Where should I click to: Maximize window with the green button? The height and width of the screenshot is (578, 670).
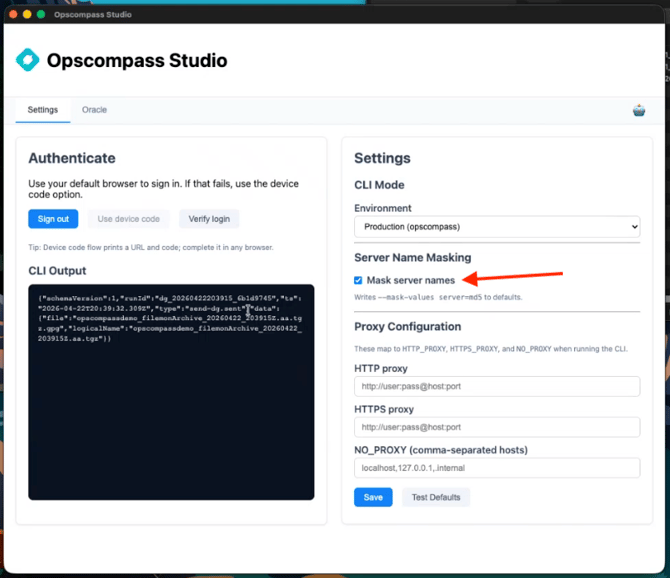41,15
